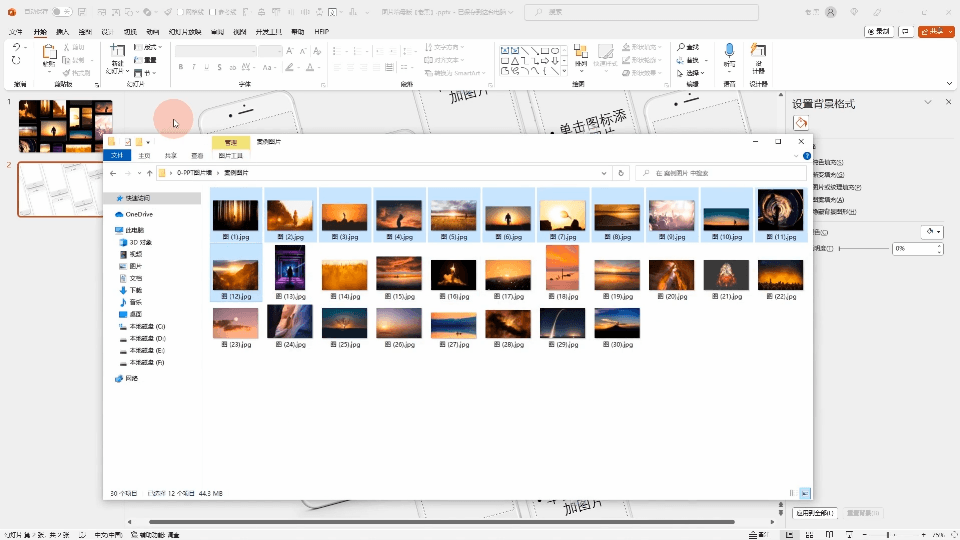The image size is (960, 540).
Task: Expand Explorer address bar history dropdown
Action: pos(604,173)
